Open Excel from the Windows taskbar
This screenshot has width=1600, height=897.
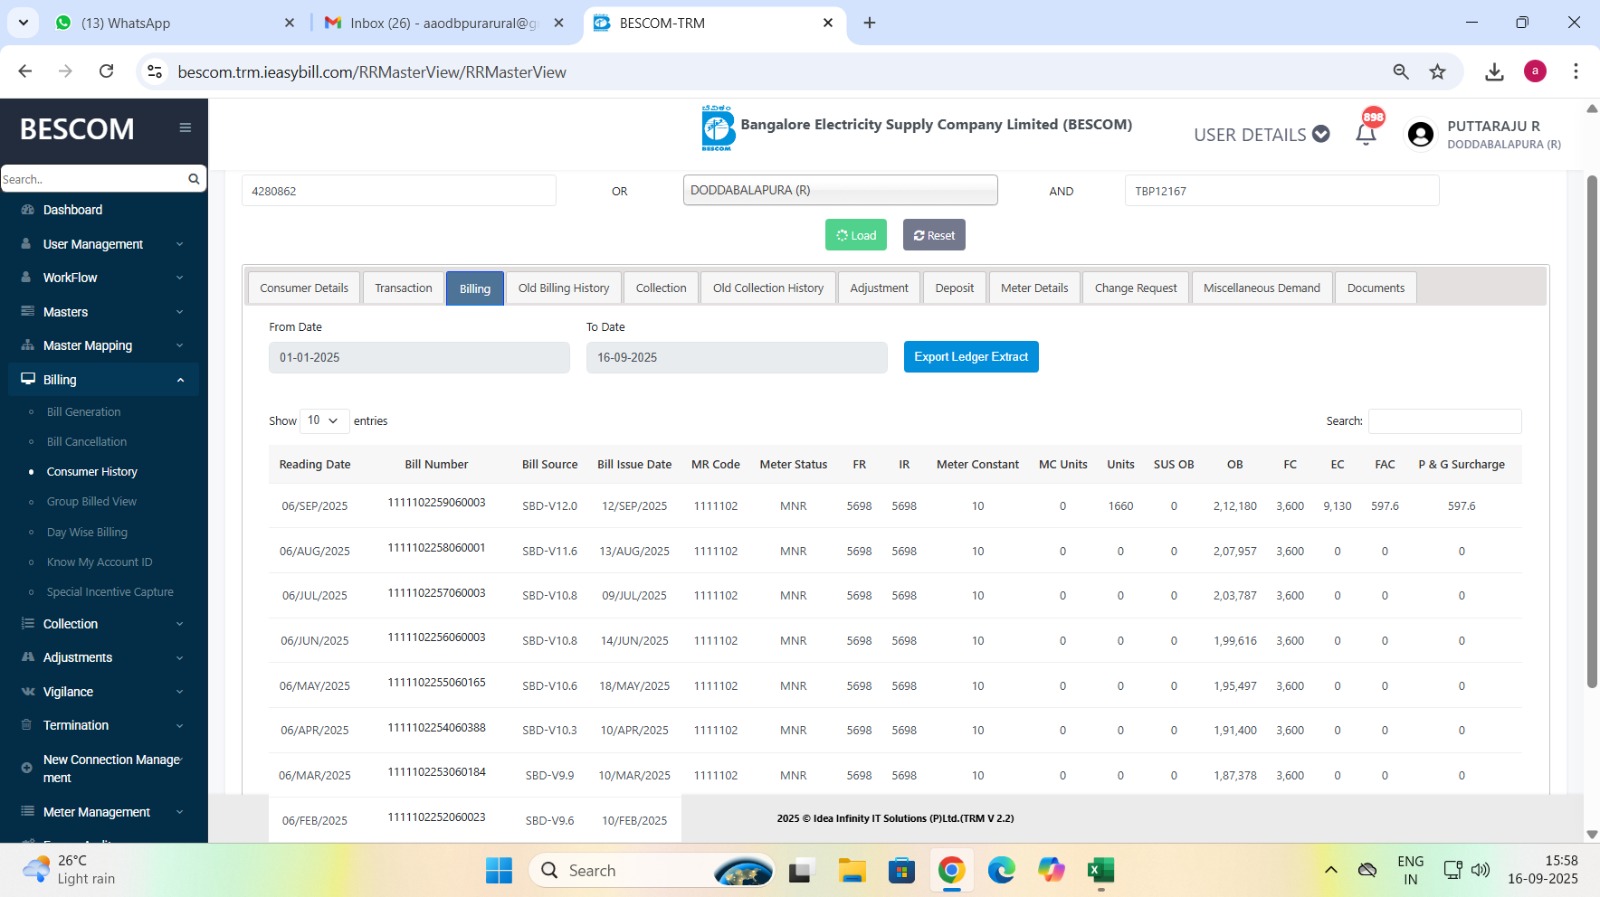[1101, 871]
